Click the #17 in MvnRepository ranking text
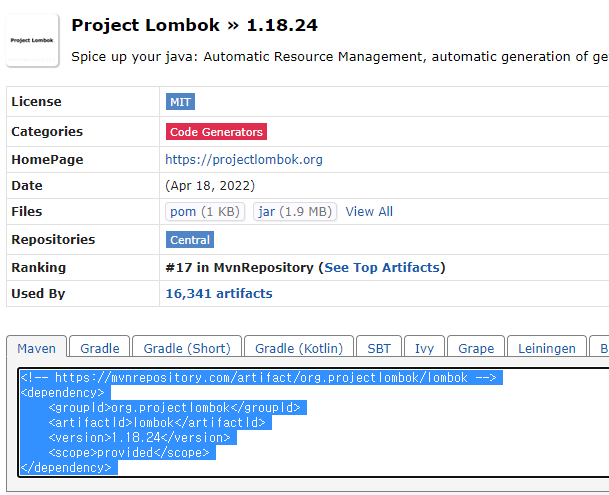The height and width of the screenshot is (495, 609). (x=239, y=268)
